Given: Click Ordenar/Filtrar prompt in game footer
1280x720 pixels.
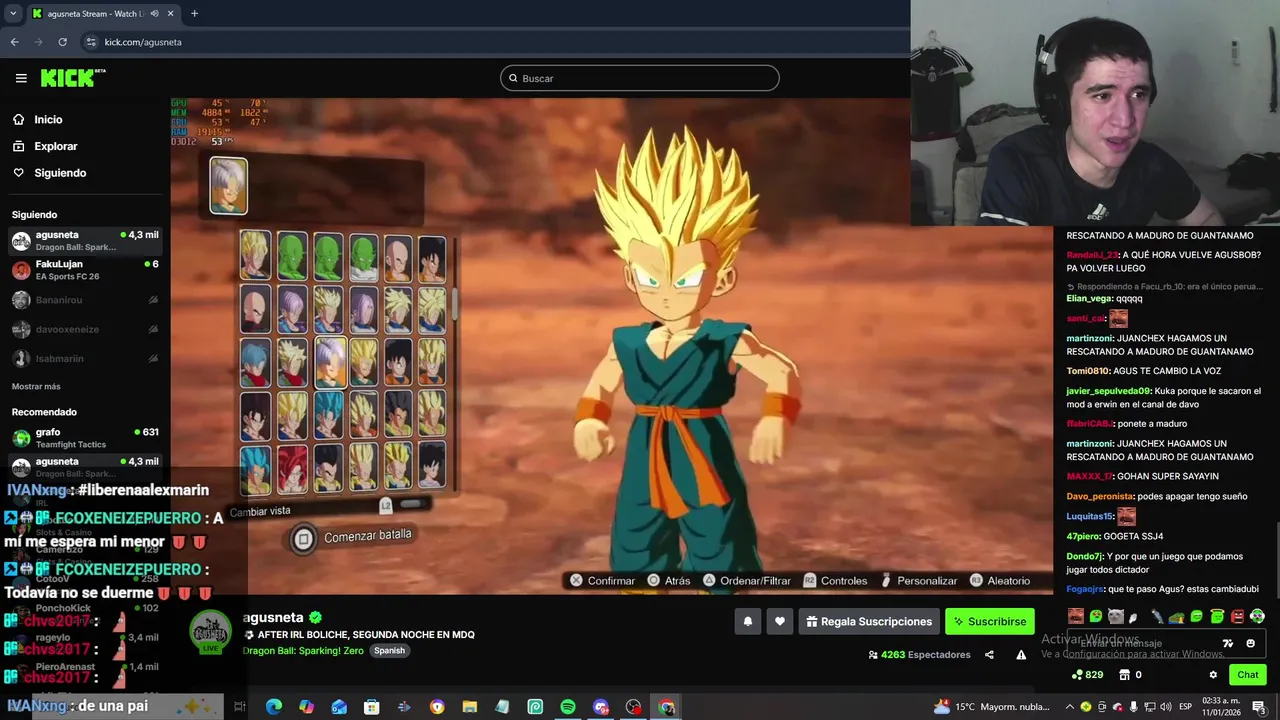Looking at the screenshot, I should point(746,580).
